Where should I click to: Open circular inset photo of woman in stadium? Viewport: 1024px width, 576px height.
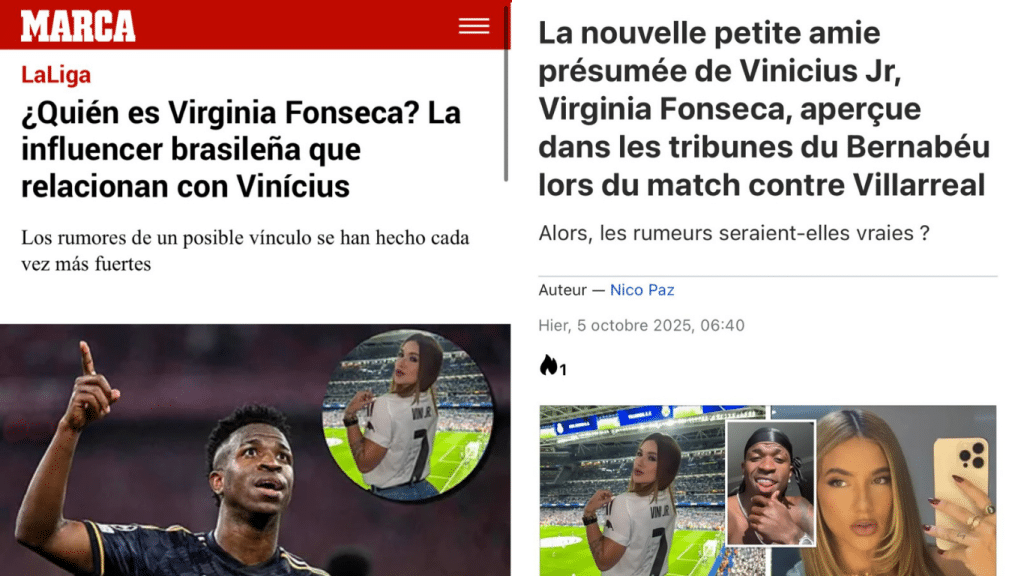coord(408,415)
